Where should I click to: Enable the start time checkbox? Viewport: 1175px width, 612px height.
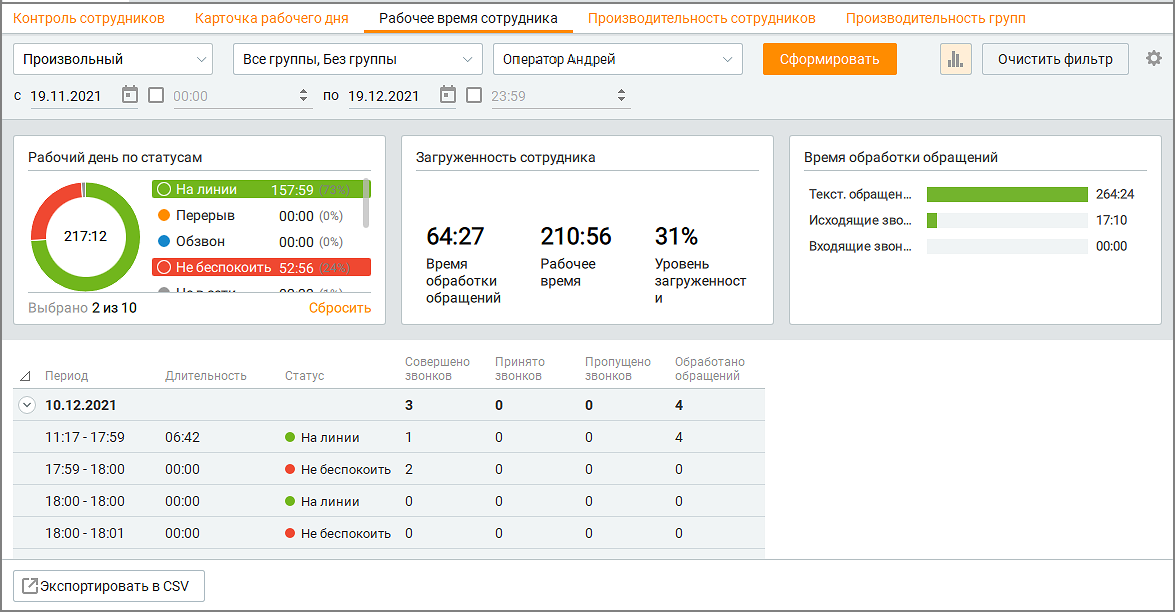click(156, 95)
